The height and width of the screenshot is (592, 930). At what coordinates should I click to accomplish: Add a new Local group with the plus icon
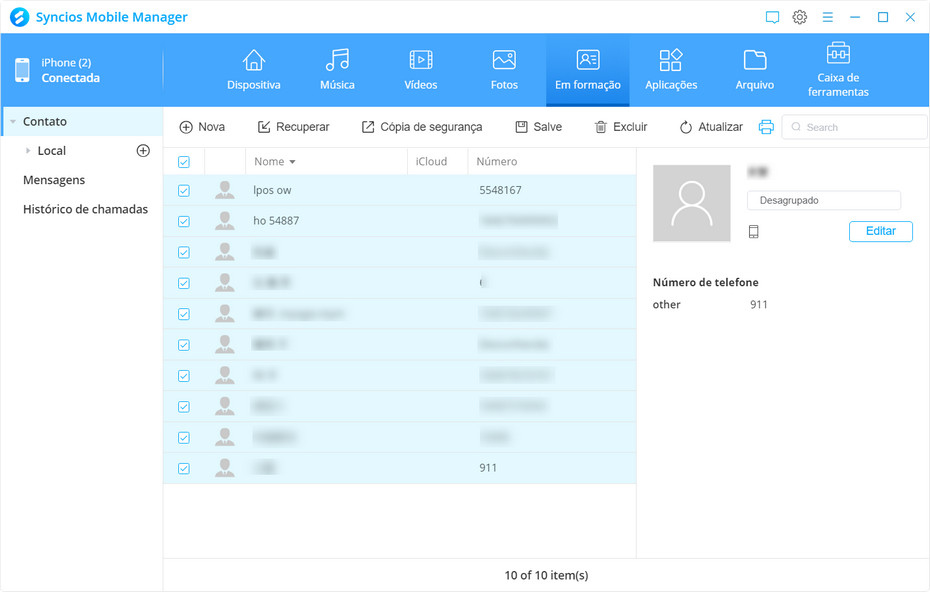pyautogui.click(x=143, y=151)
